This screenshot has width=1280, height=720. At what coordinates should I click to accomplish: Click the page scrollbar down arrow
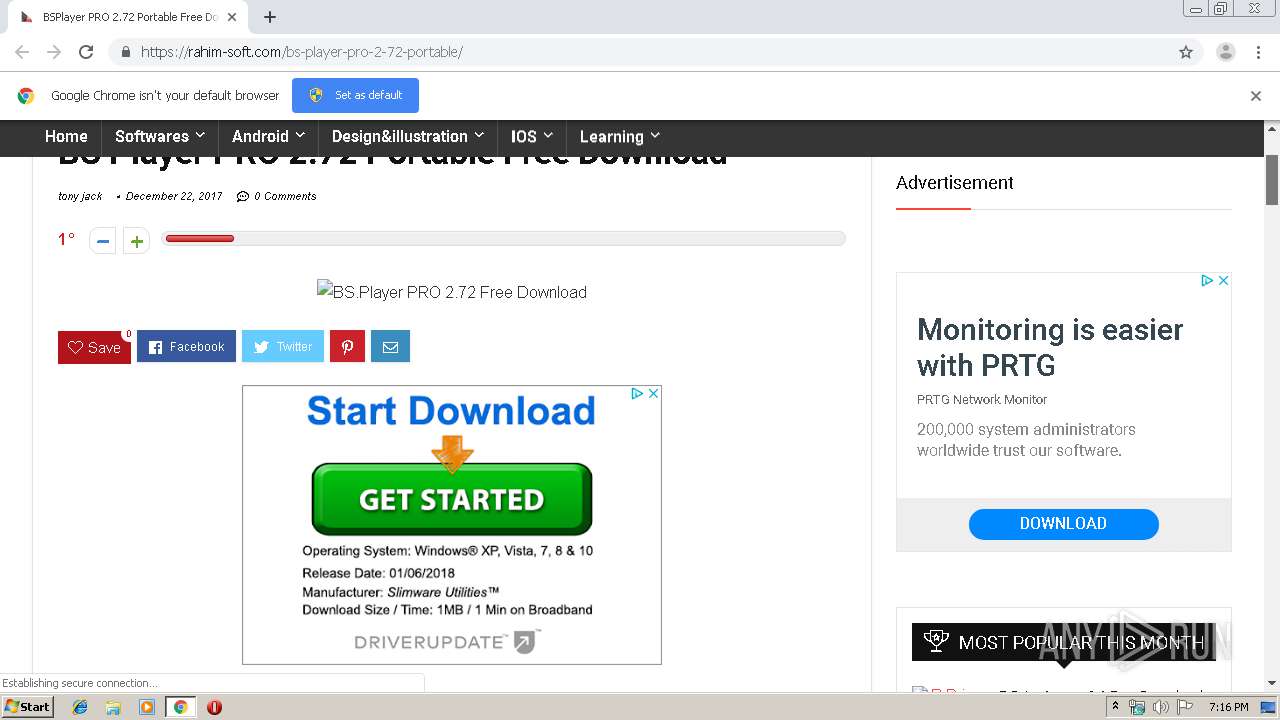(1272, 683)
